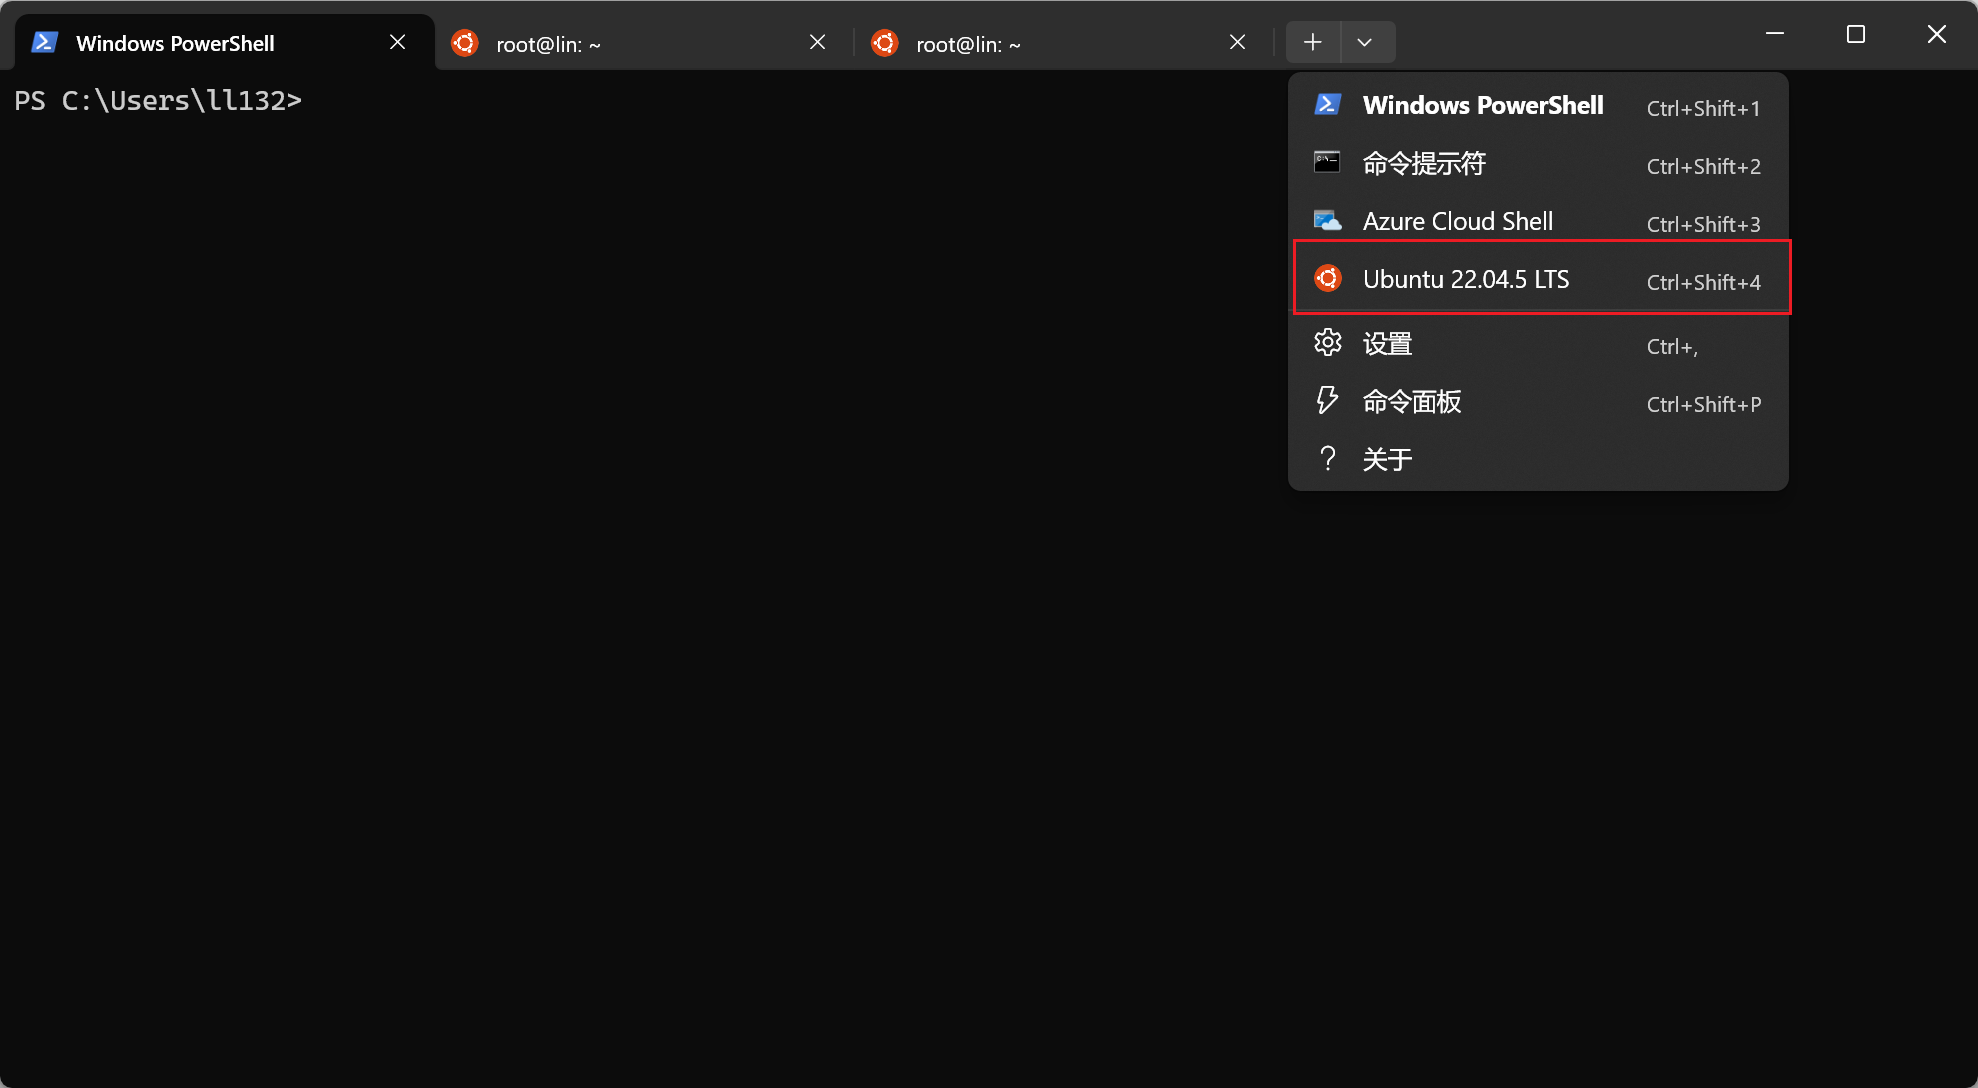1978x1088 pixels.
Task: Collapse the new tab profile dropdown chevron
Action: click(1365, 42)
